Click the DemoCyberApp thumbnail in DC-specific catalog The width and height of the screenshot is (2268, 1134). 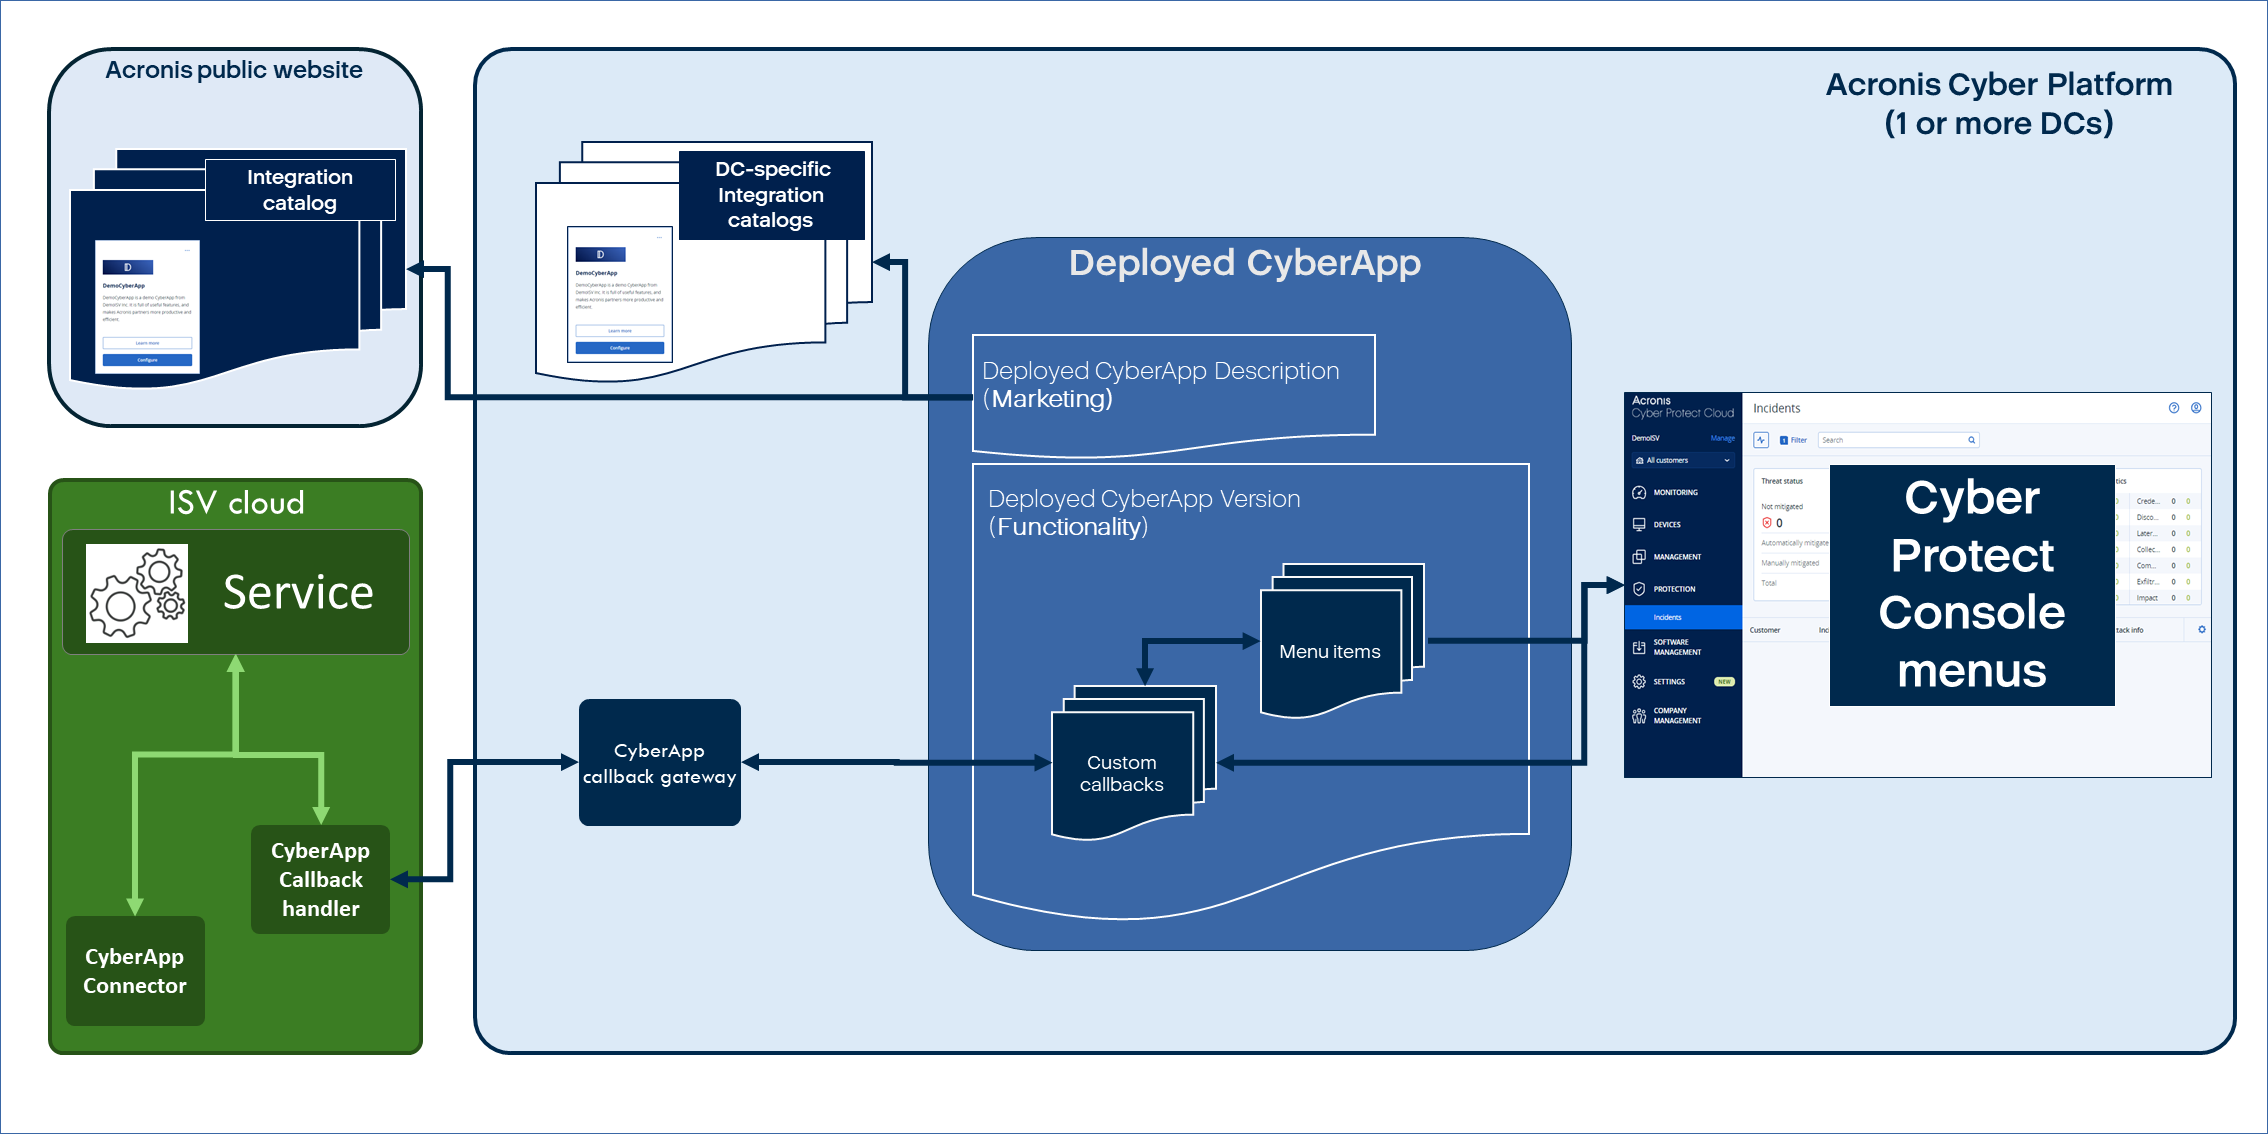620,294
